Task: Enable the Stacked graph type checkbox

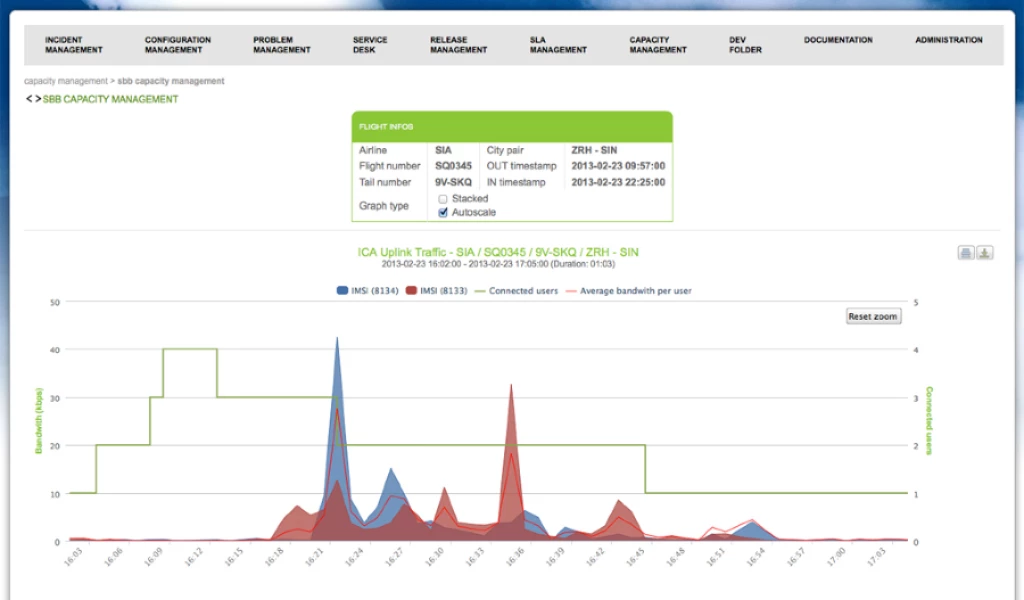Action: coord(443,199)
